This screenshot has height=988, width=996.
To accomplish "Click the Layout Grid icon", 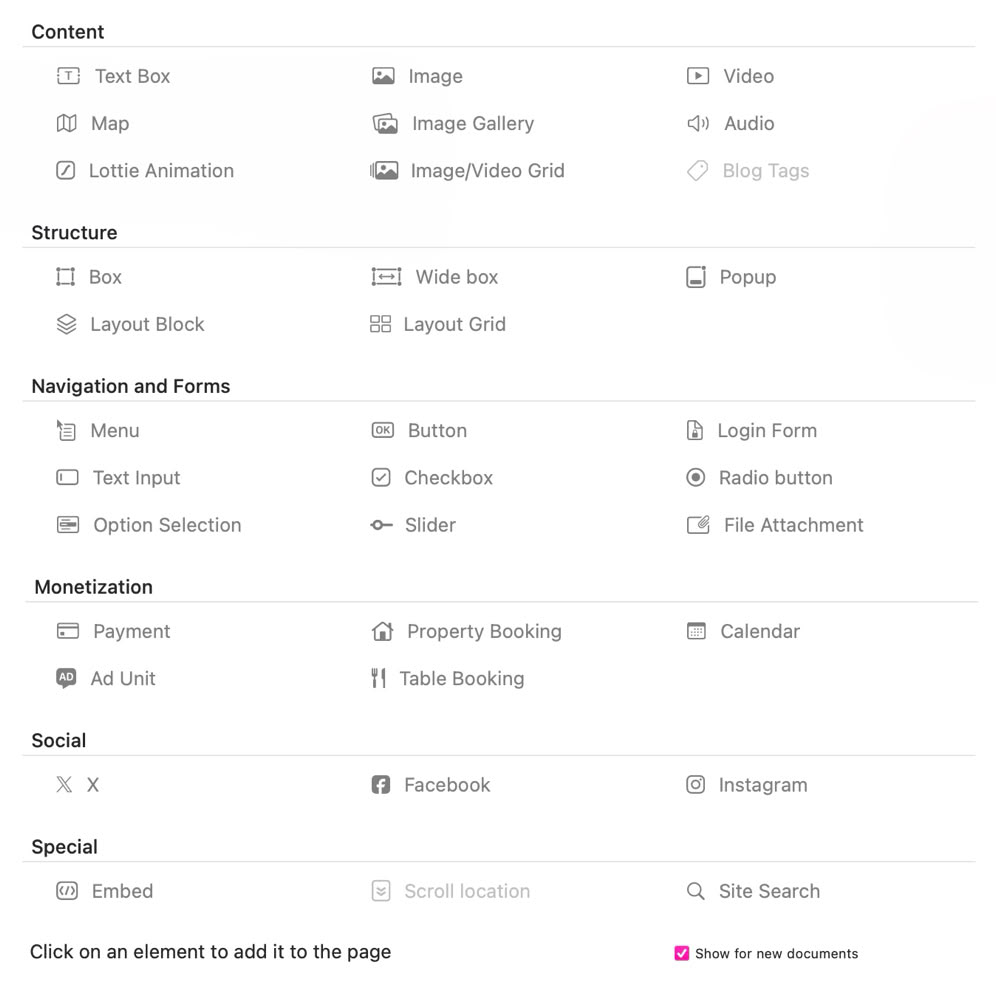I will pyautogui.click(x=380, y=324).
